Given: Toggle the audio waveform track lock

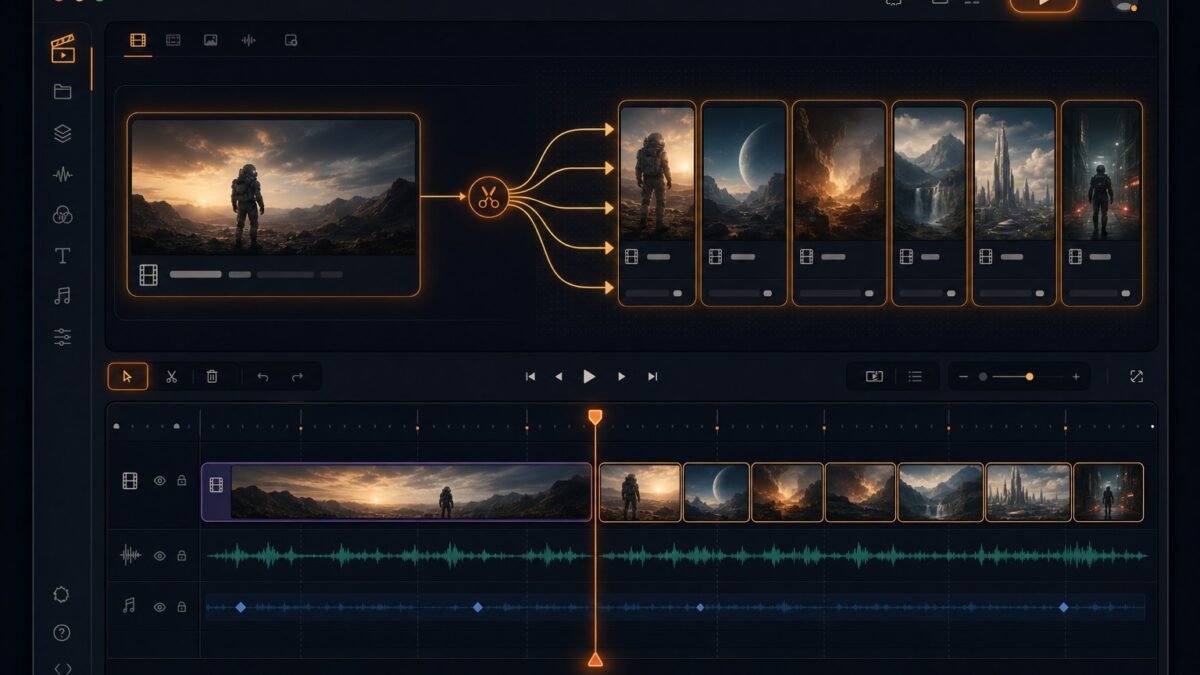Looking at the screenshot, I should pos(182,556).
